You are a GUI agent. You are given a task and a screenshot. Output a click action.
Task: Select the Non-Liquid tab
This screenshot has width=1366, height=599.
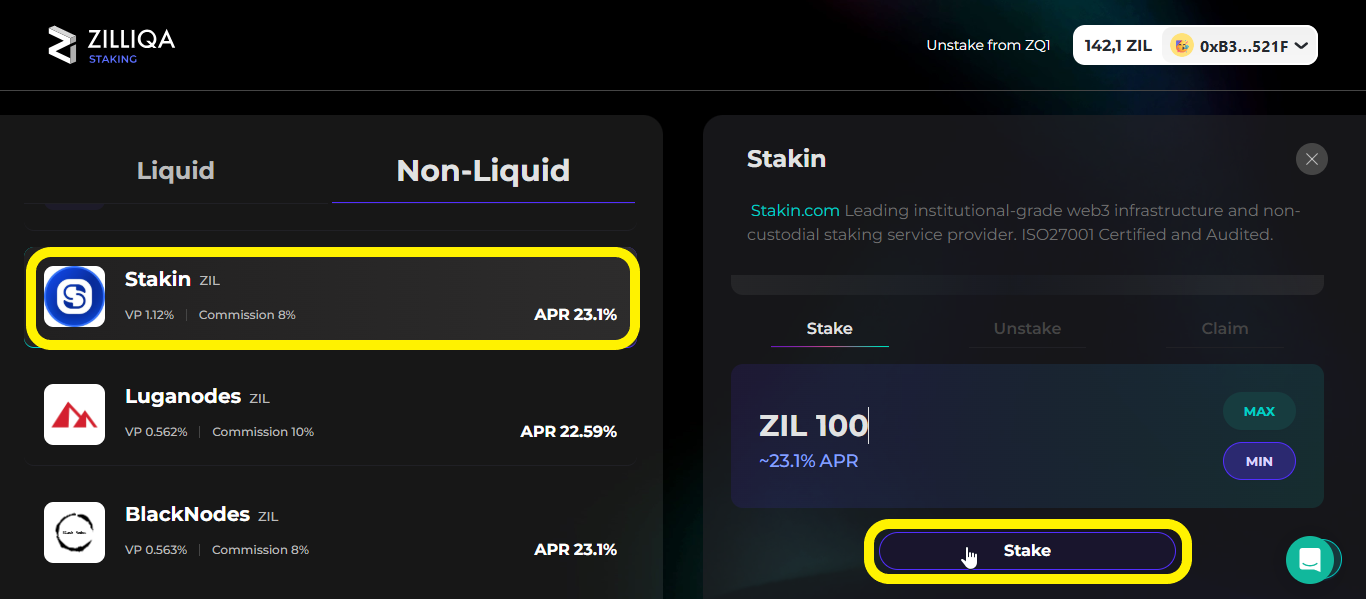[x=483, y=170]
